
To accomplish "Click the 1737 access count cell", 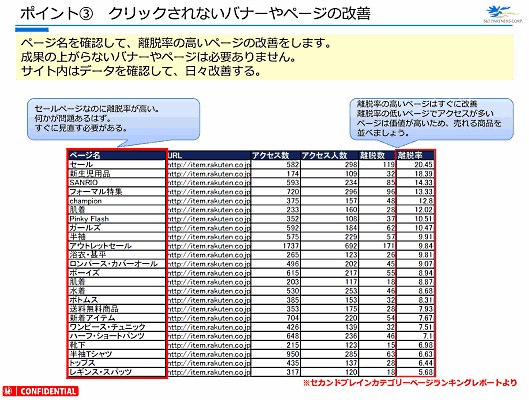I will pyautogui.click(x=276, y=246).
